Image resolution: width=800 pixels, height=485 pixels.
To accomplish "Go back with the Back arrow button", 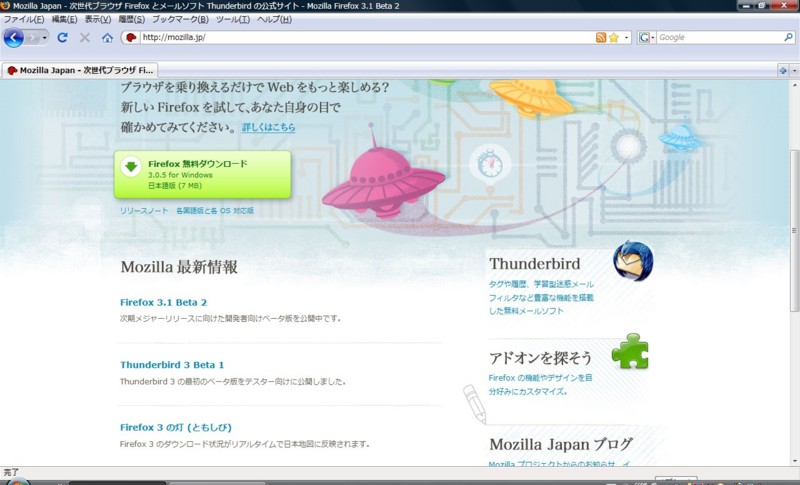I will coord(14,37).
